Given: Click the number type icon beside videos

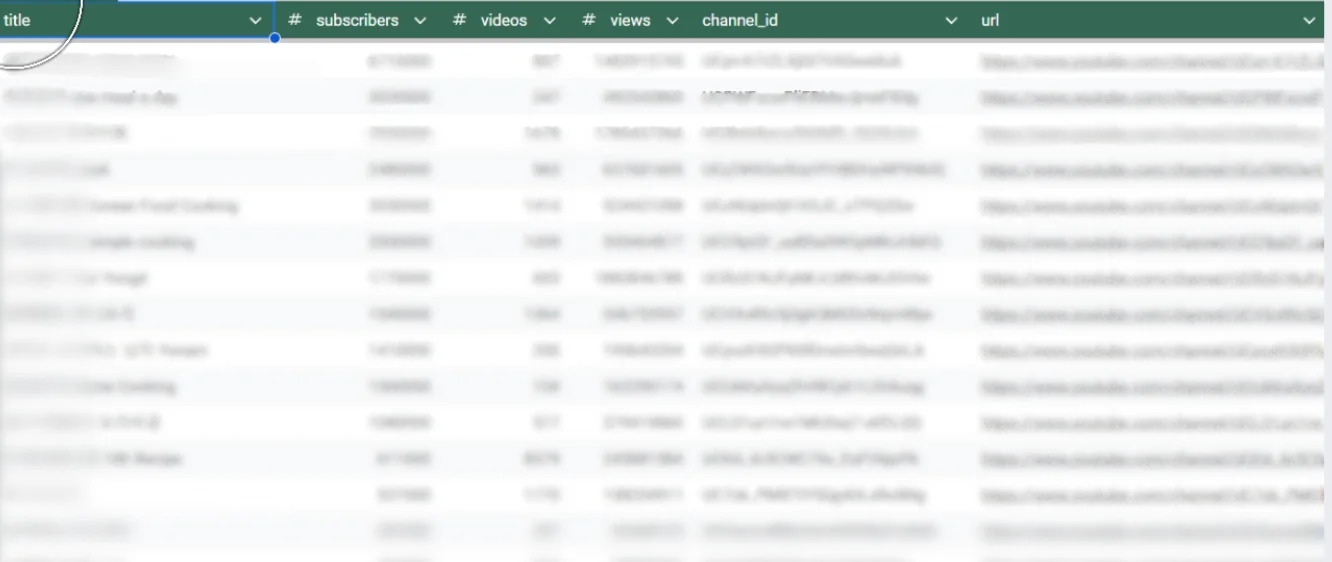Looking at the screenshot, I should click(x=459, y=20).
